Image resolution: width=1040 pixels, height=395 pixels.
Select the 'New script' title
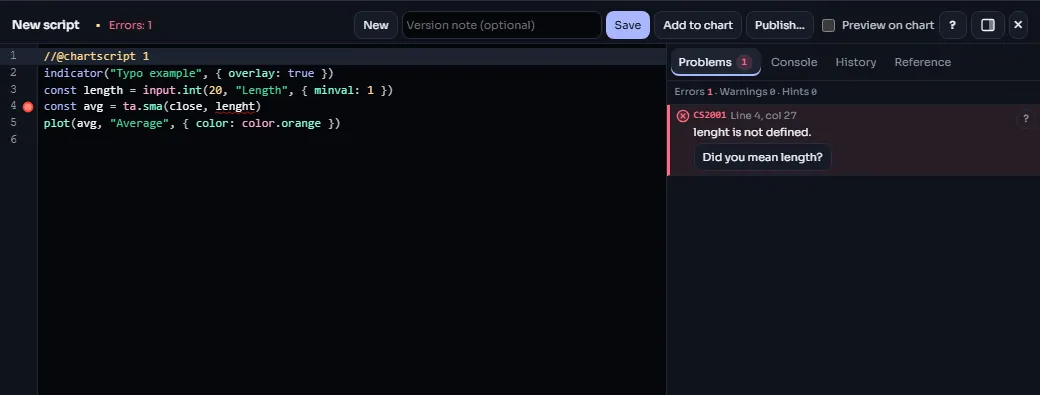(46, 25)
